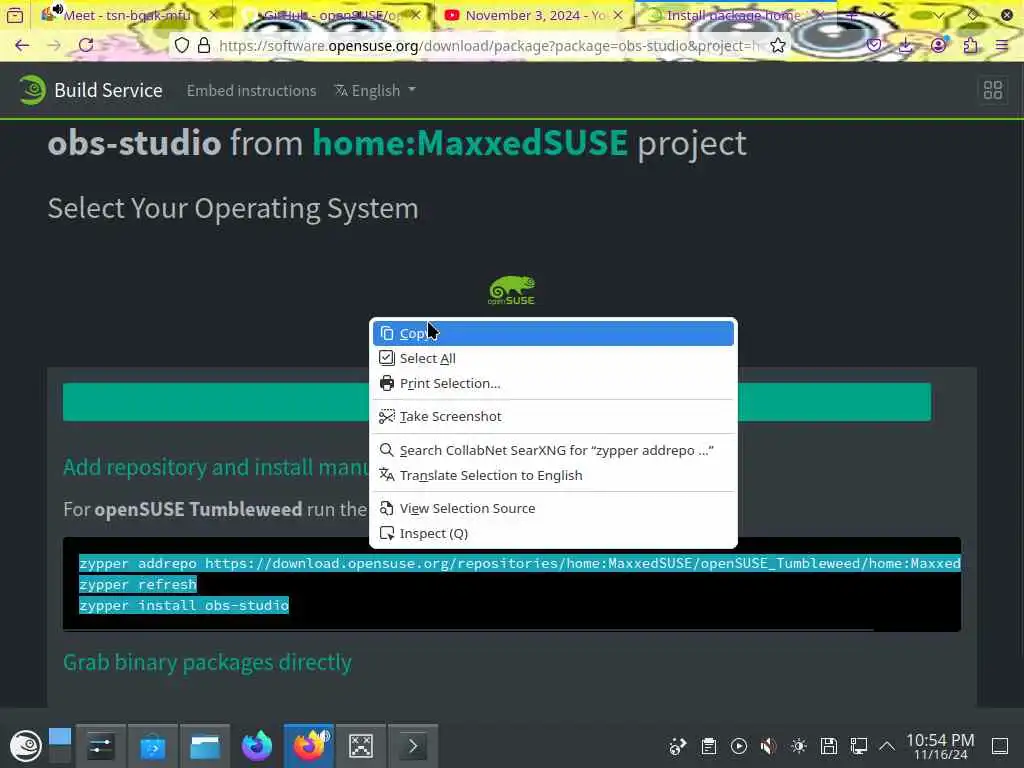Screen dimensions: 1024x768
Task: Click the Add repository and install manually heading
Action: (216, 467)
